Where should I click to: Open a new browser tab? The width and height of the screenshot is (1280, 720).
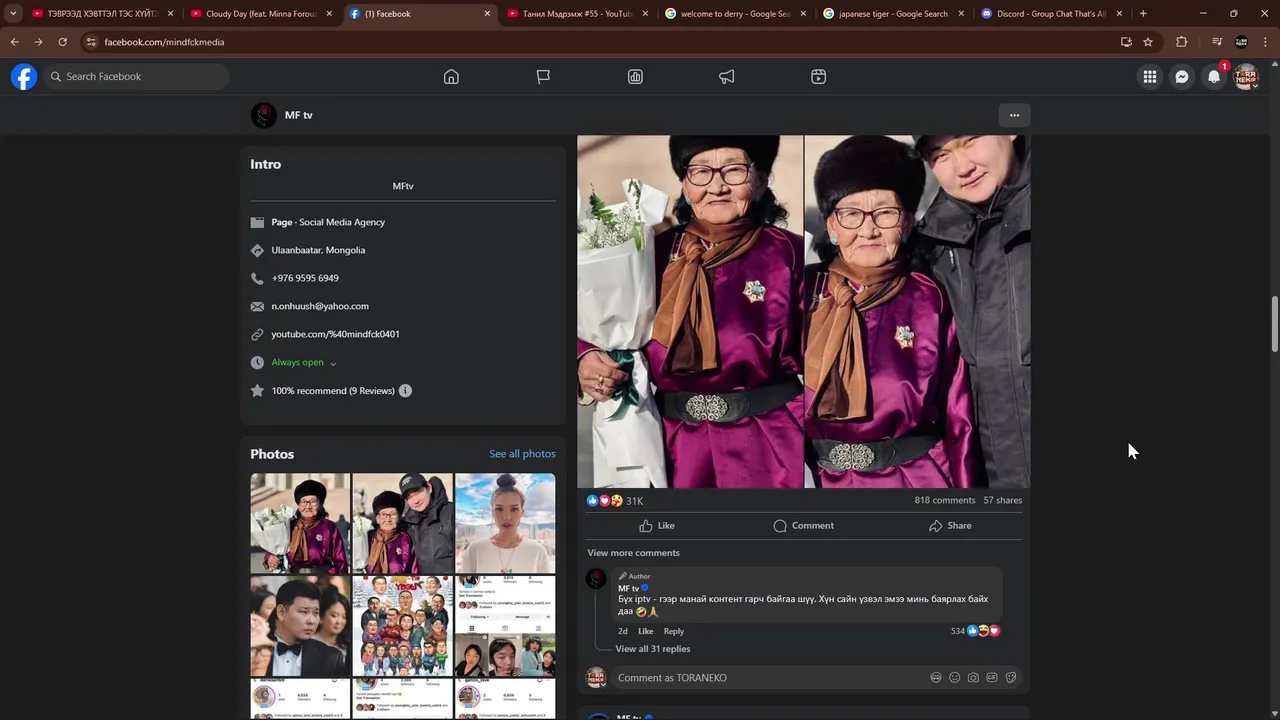pos(1143,14)
